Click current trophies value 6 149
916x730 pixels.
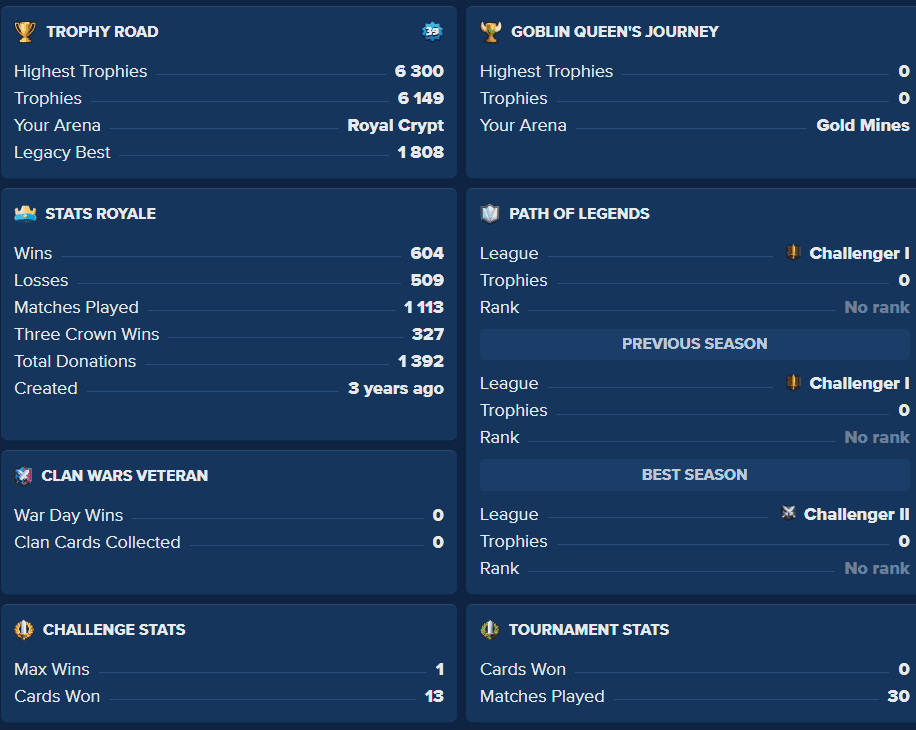coord(421,98)
